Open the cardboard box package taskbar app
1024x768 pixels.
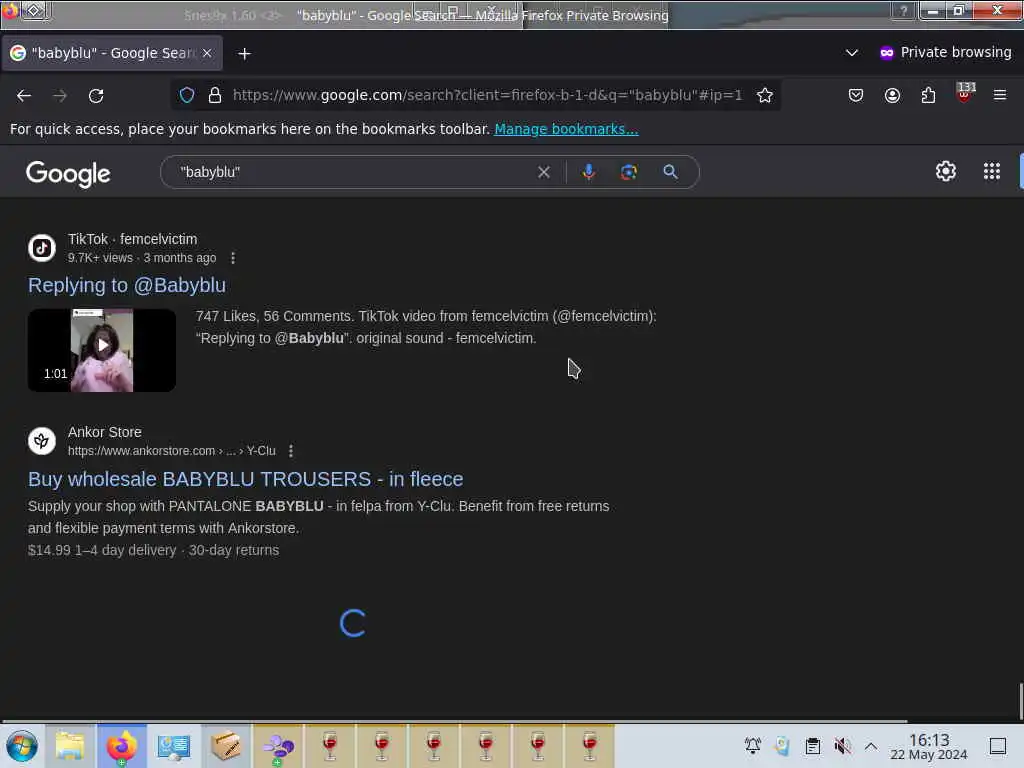tap(225, 746)
